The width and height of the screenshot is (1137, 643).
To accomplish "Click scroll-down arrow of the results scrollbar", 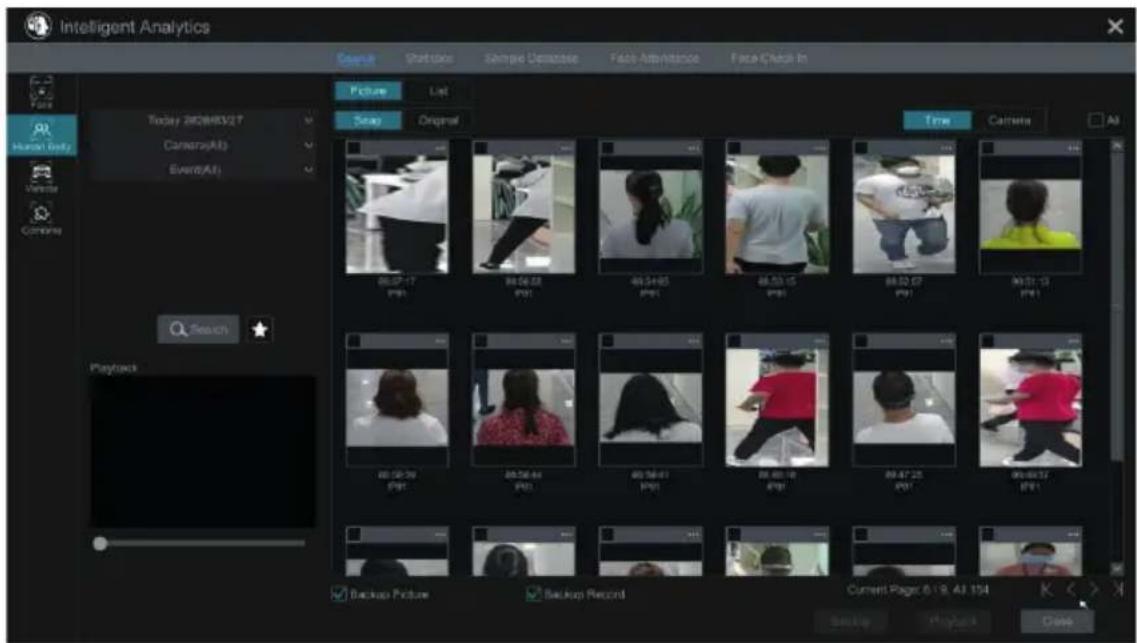I will click(x=1117, y=569).
